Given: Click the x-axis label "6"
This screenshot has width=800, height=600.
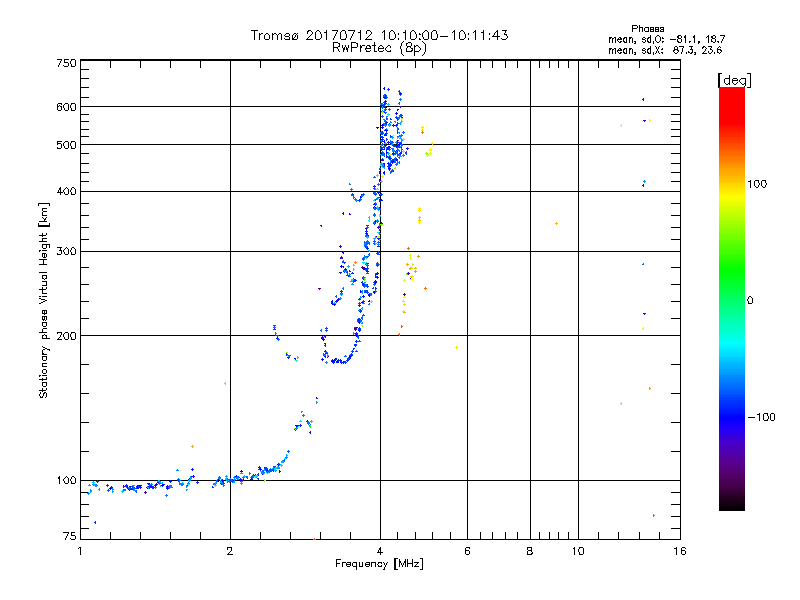Looking at the screenshot, I should 467,551.
